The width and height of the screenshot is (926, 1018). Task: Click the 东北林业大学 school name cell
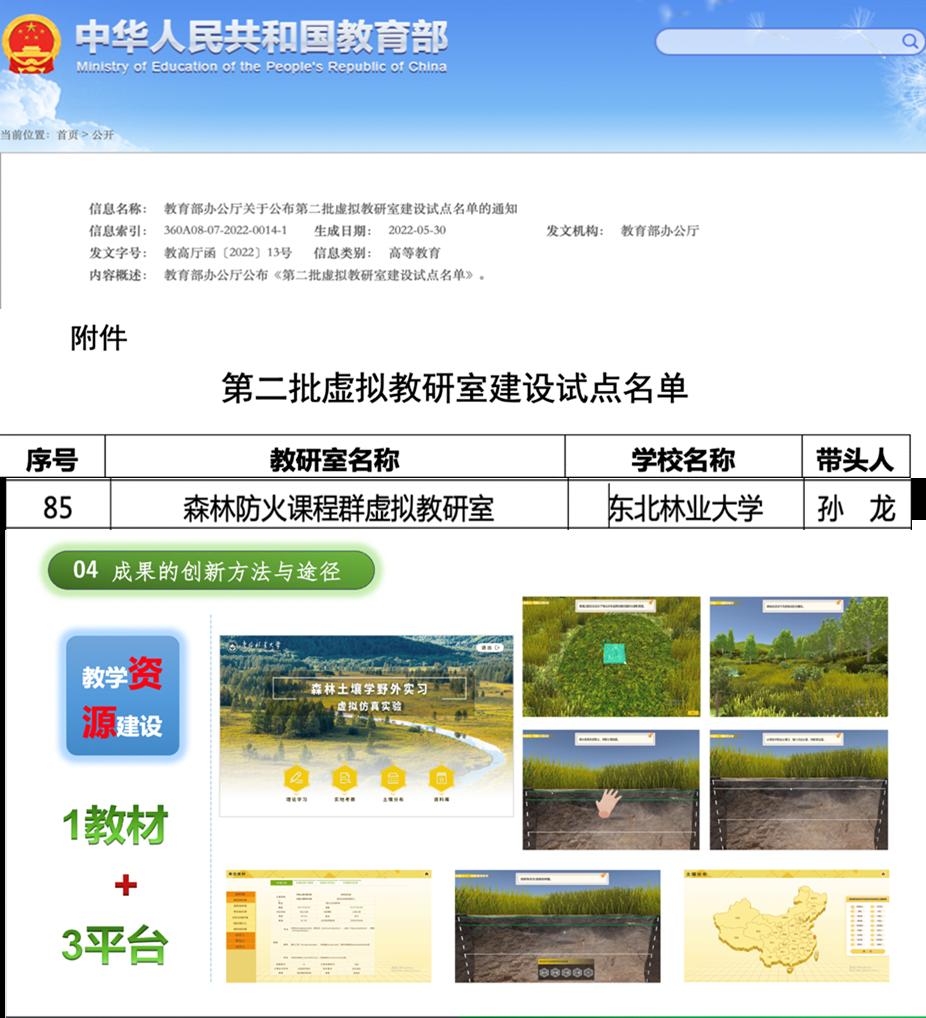pyautogui.click(x=685, y=508)
